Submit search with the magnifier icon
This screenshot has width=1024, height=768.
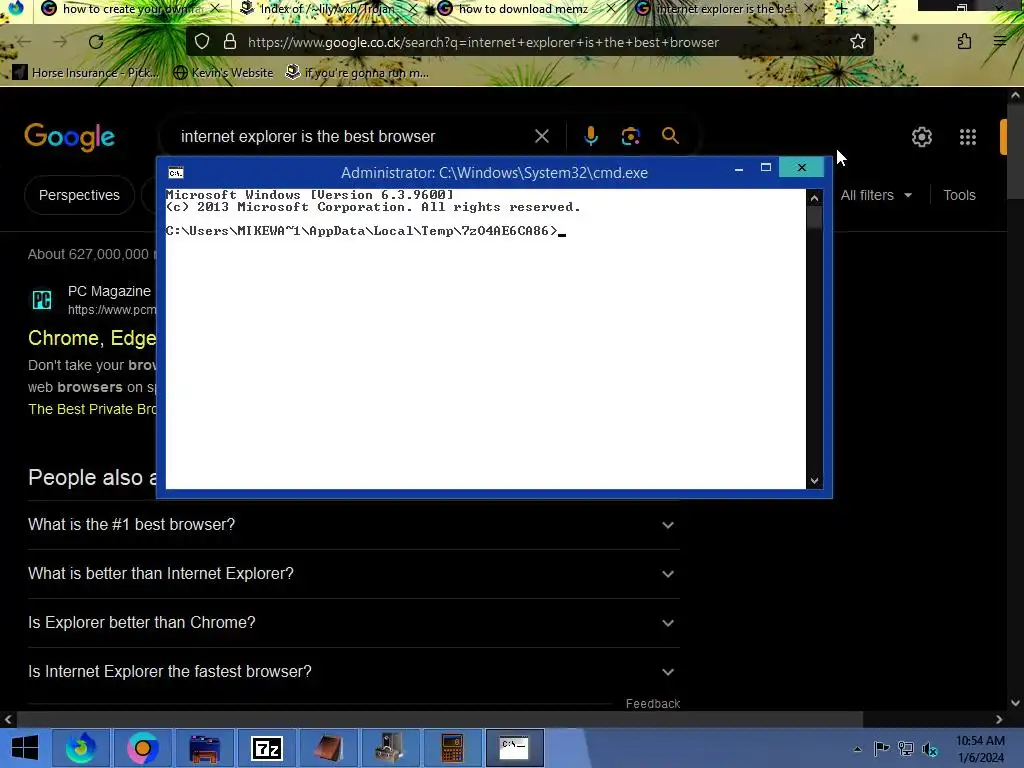pos(670,135)
